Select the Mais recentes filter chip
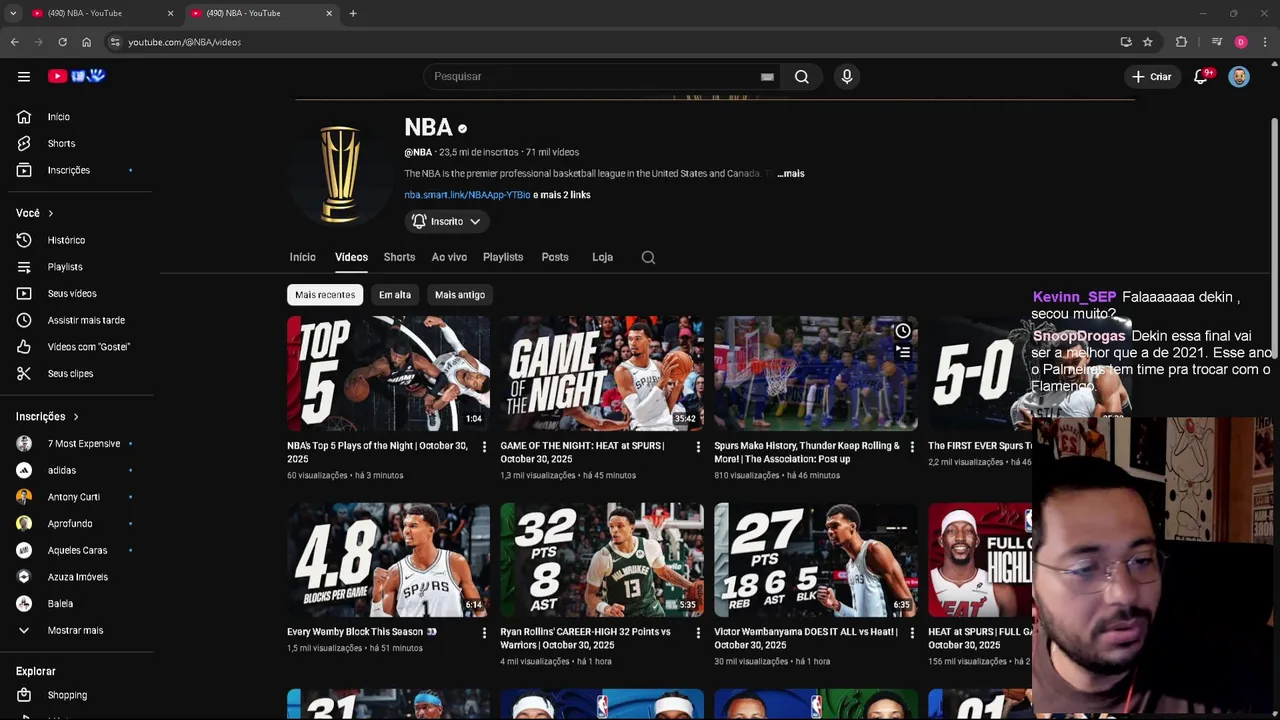The image size is (1280, 720). click(x=325, y=295)
